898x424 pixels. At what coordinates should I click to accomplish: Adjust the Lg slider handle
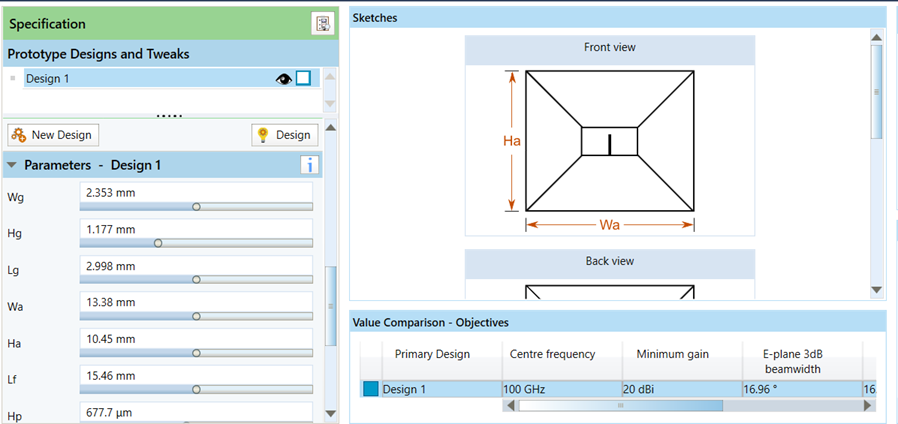196,280
